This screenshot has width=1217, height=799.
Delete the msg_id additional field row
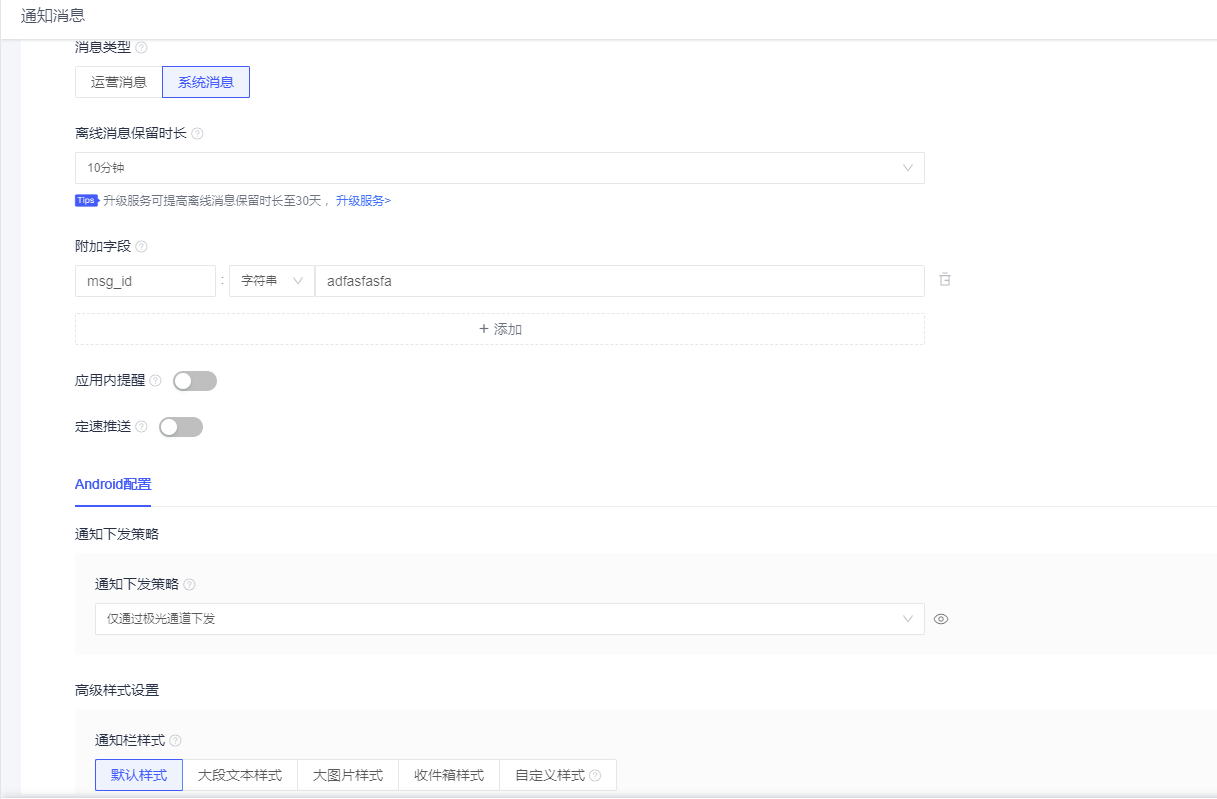pos(945,280)
